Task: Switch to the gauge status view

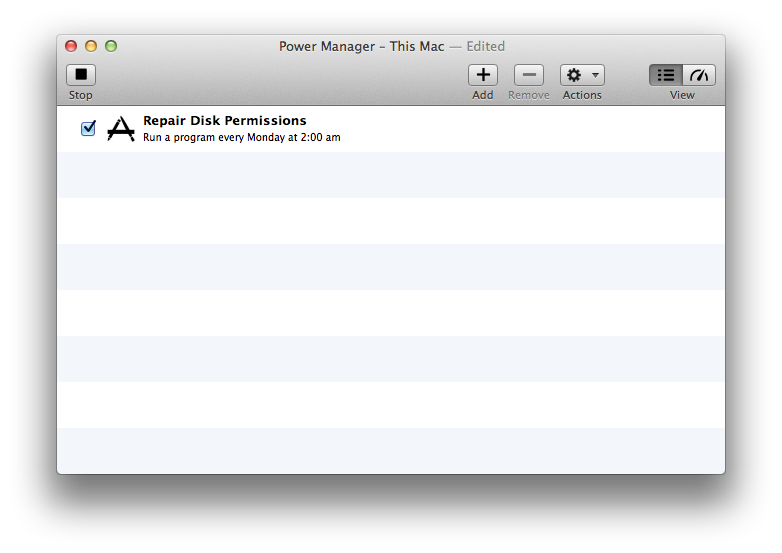Action: point(699,75)
